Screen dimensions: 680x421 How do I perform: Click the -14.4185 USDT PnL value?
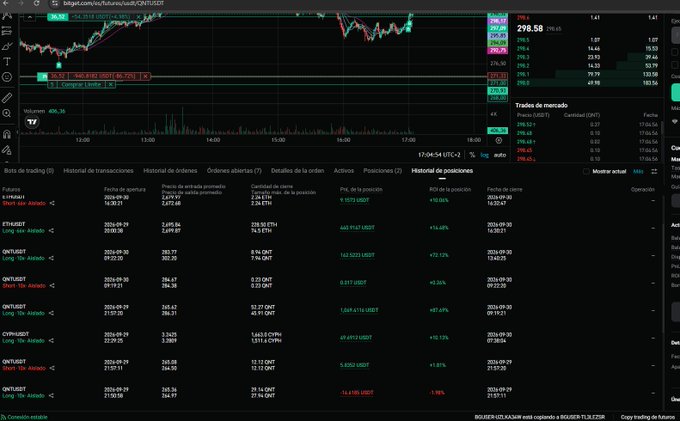(356, 393)
